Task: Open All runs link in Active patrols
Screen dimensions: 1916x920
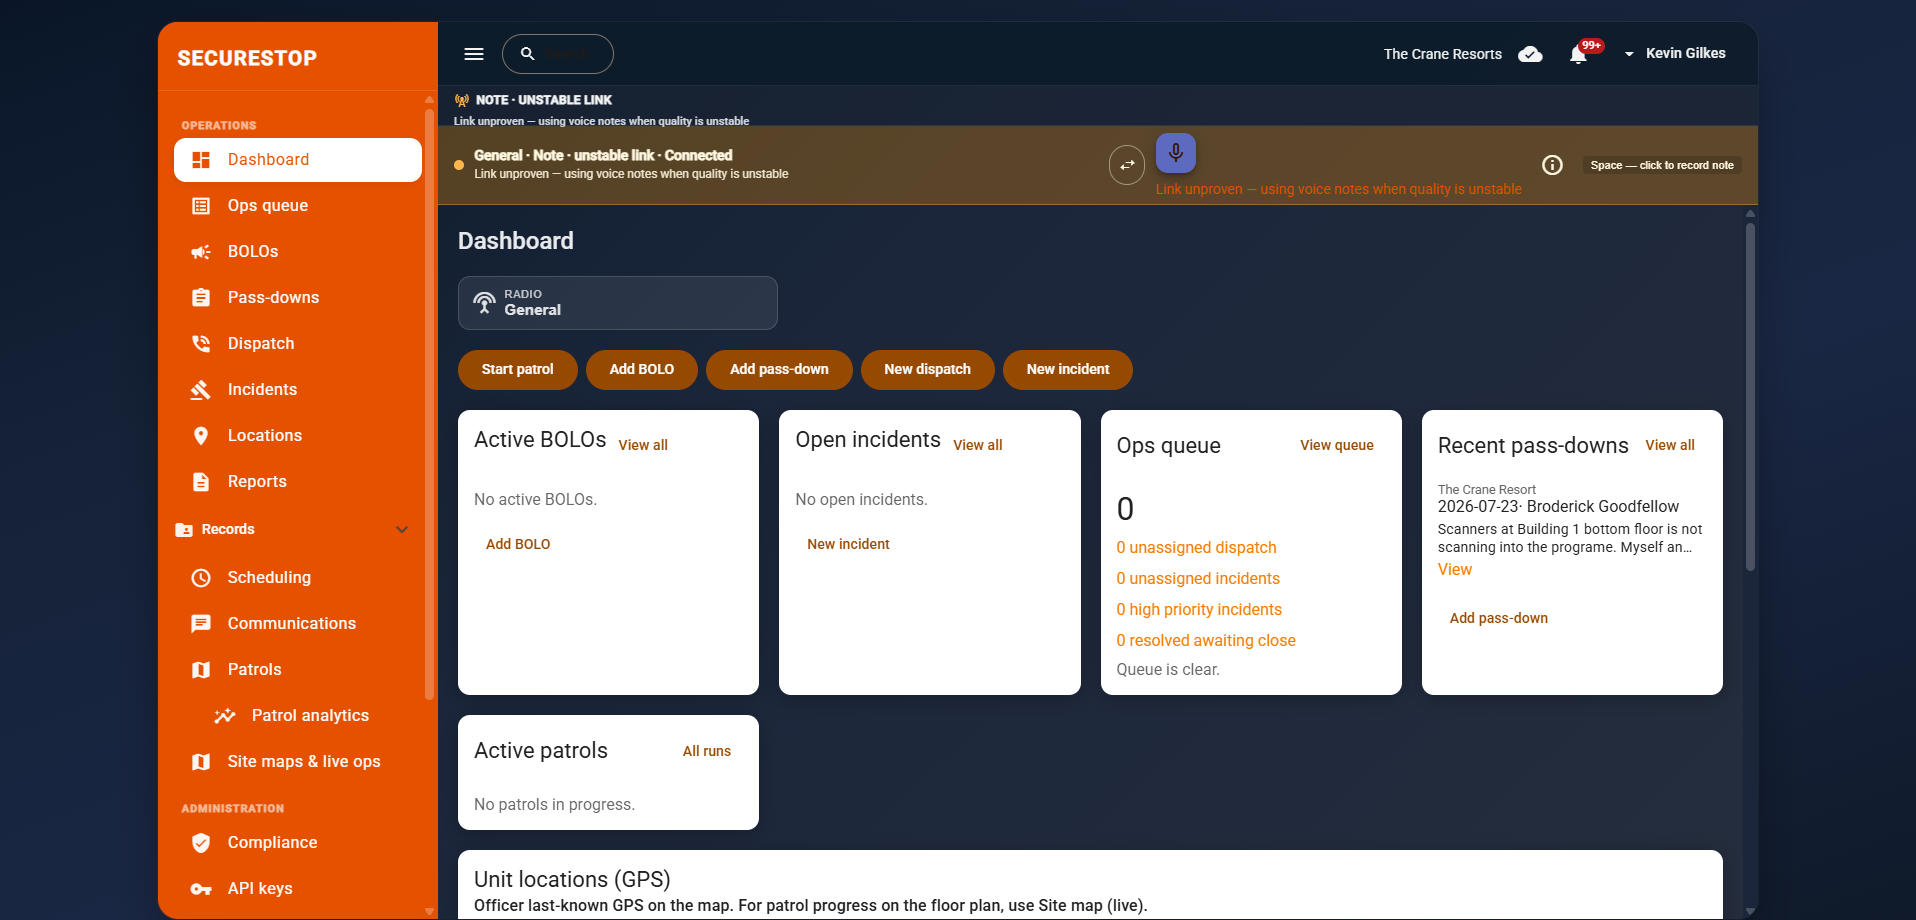Action: tap(707, 751)
